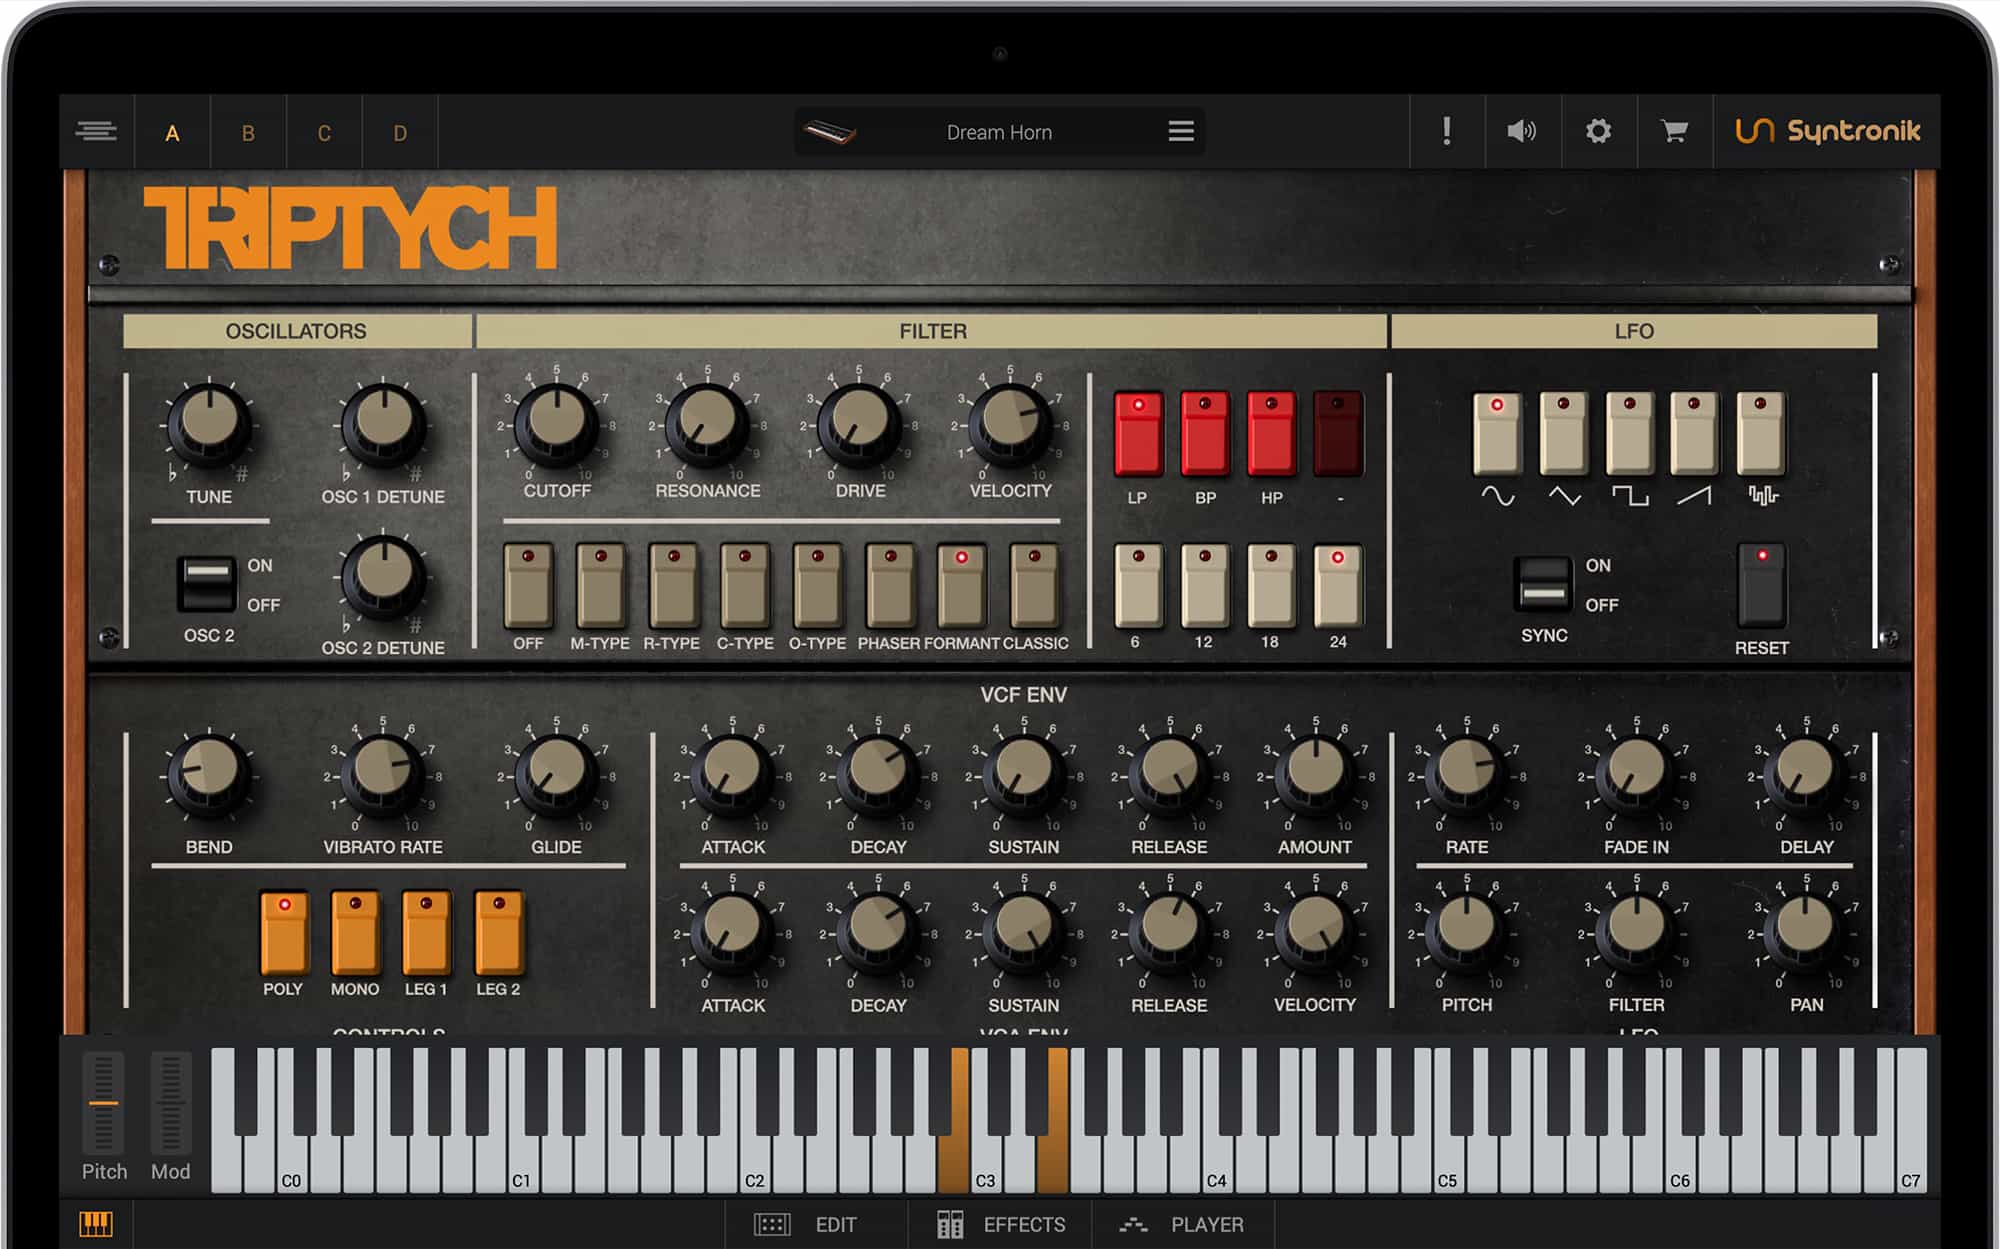
Task: Select part C tab
Action: 324,133
